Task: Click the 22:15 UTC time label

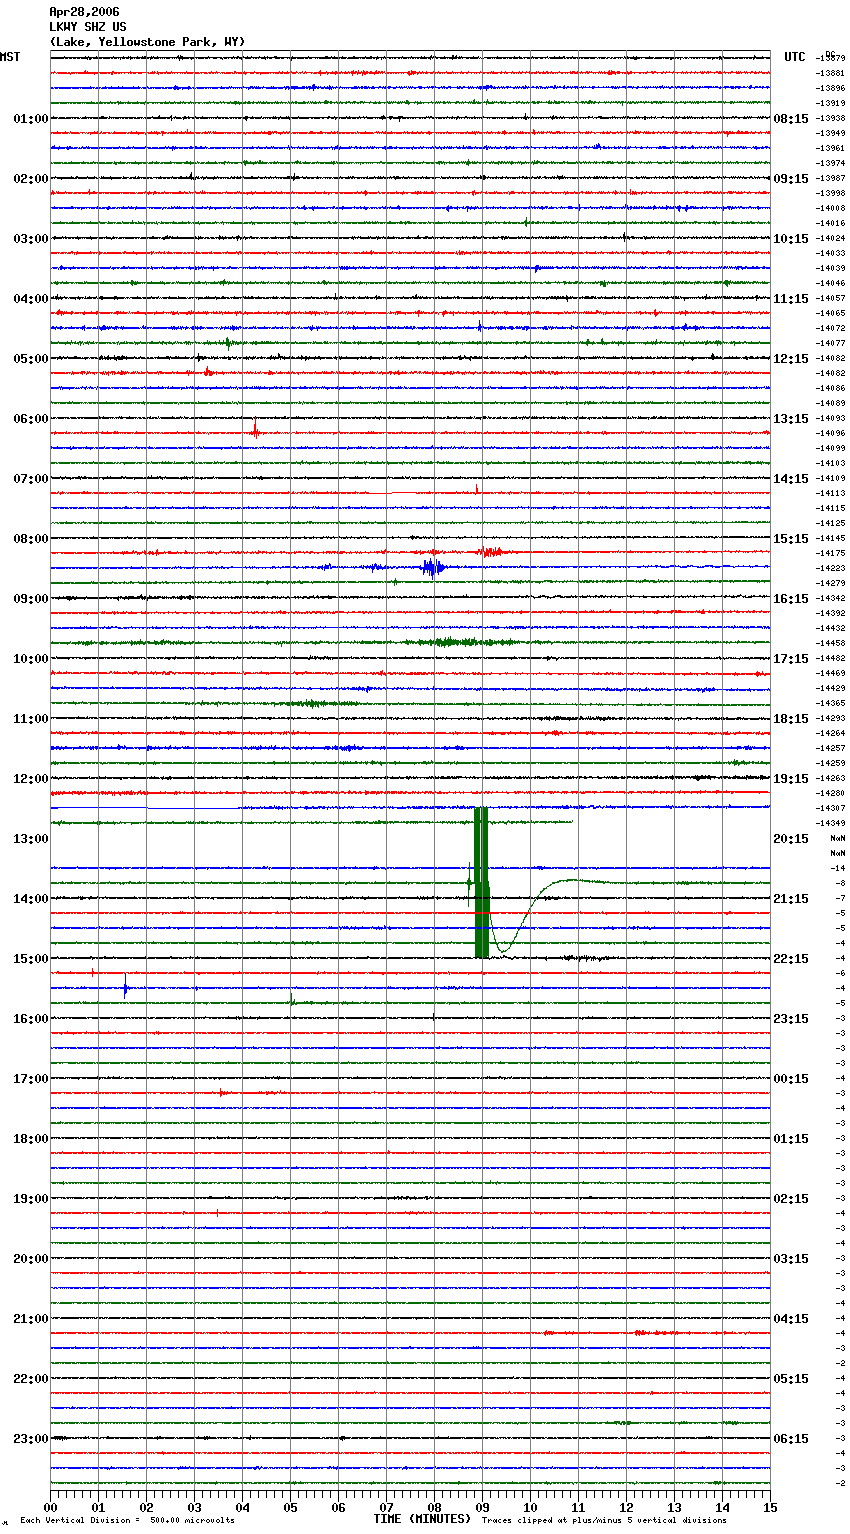Action: (x=791, y=959)
